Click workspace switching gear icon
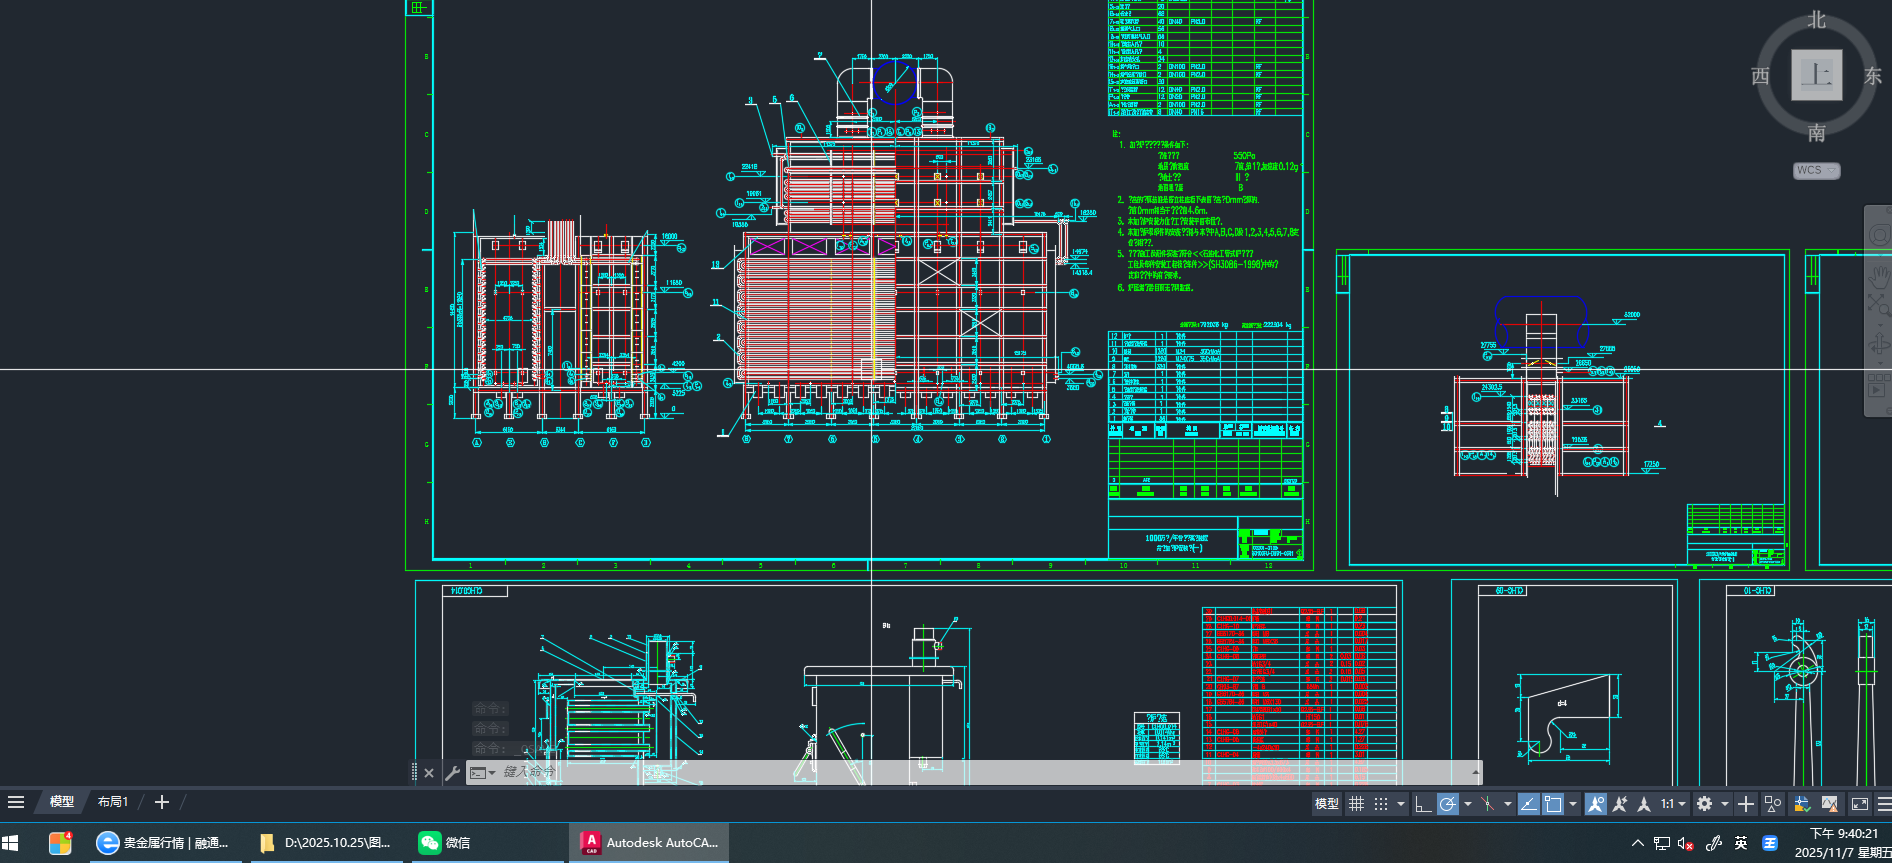Viewport: 1892px width, 863px height. tap(1705, 804)
